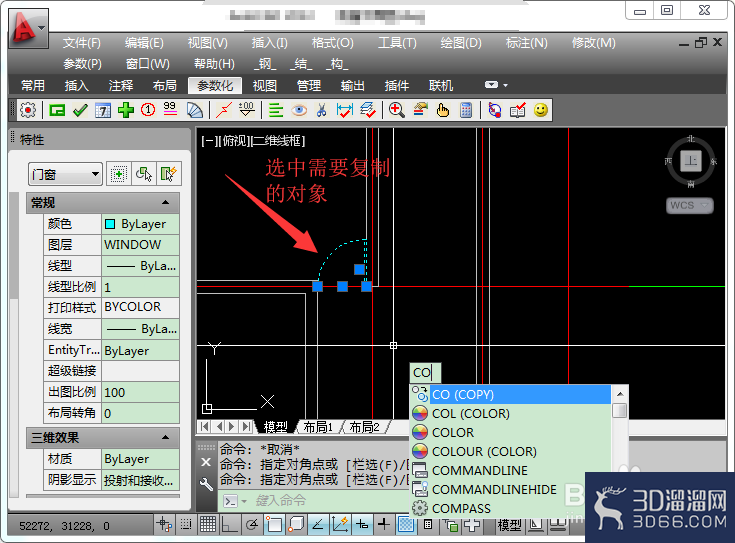This screenshot has height=543, width=735.
Task: Click the pan hand toolbar icon
Action: tap(442, 111)
